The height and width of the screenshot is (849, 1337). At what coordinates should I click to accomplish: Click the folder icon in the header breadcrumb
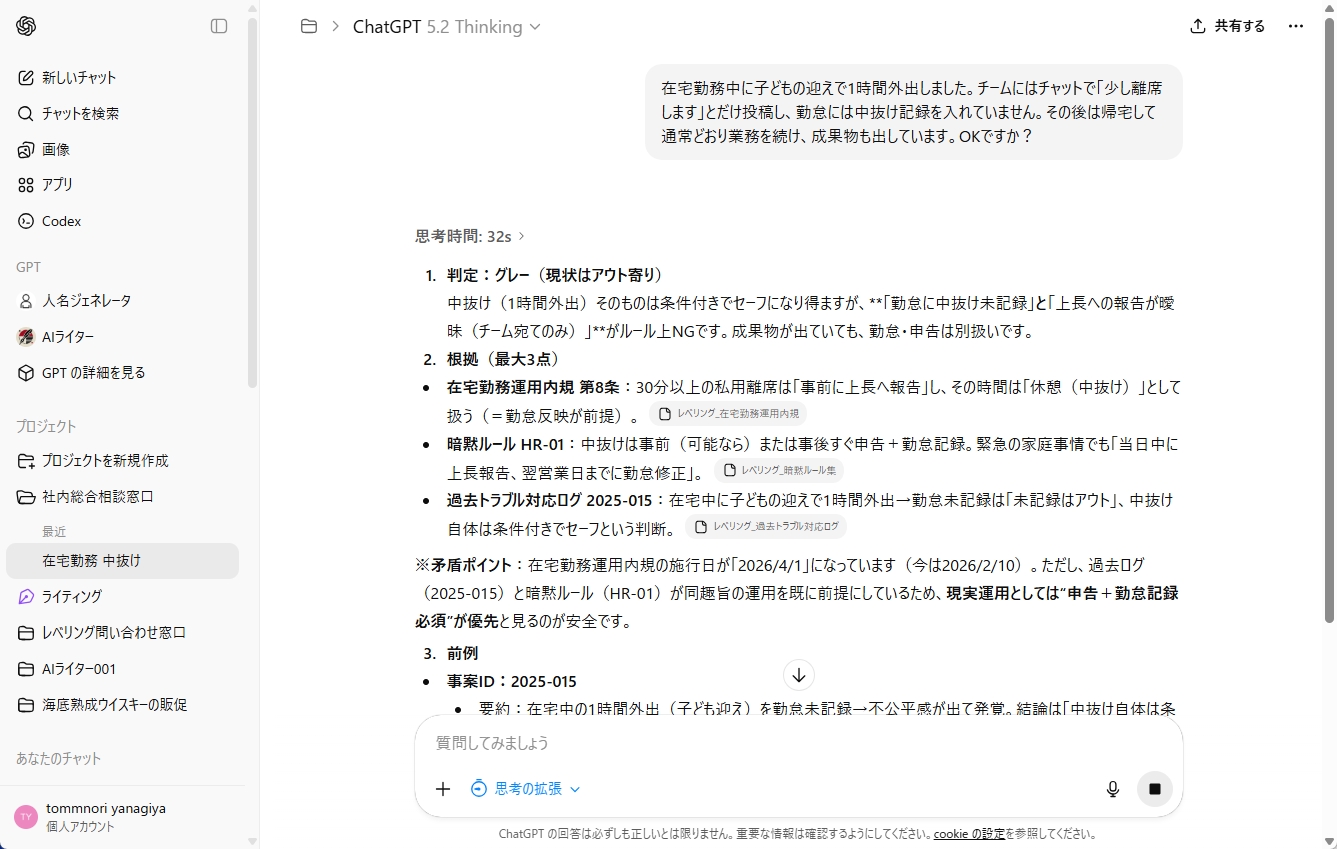tap(309, 27)
